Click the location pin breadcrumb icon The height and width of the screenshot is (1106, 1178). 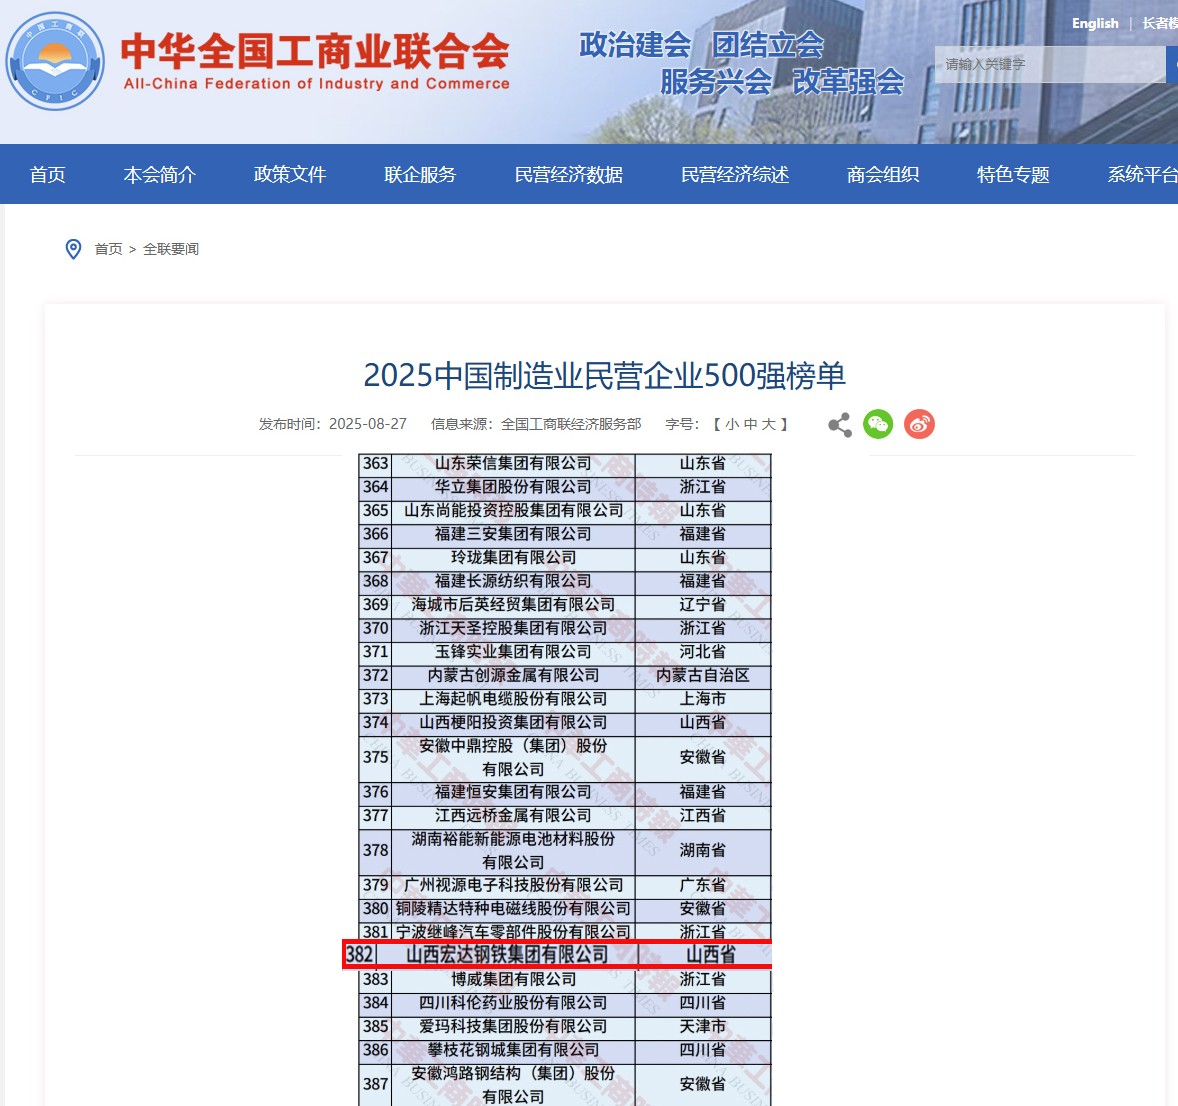(73, 249)
